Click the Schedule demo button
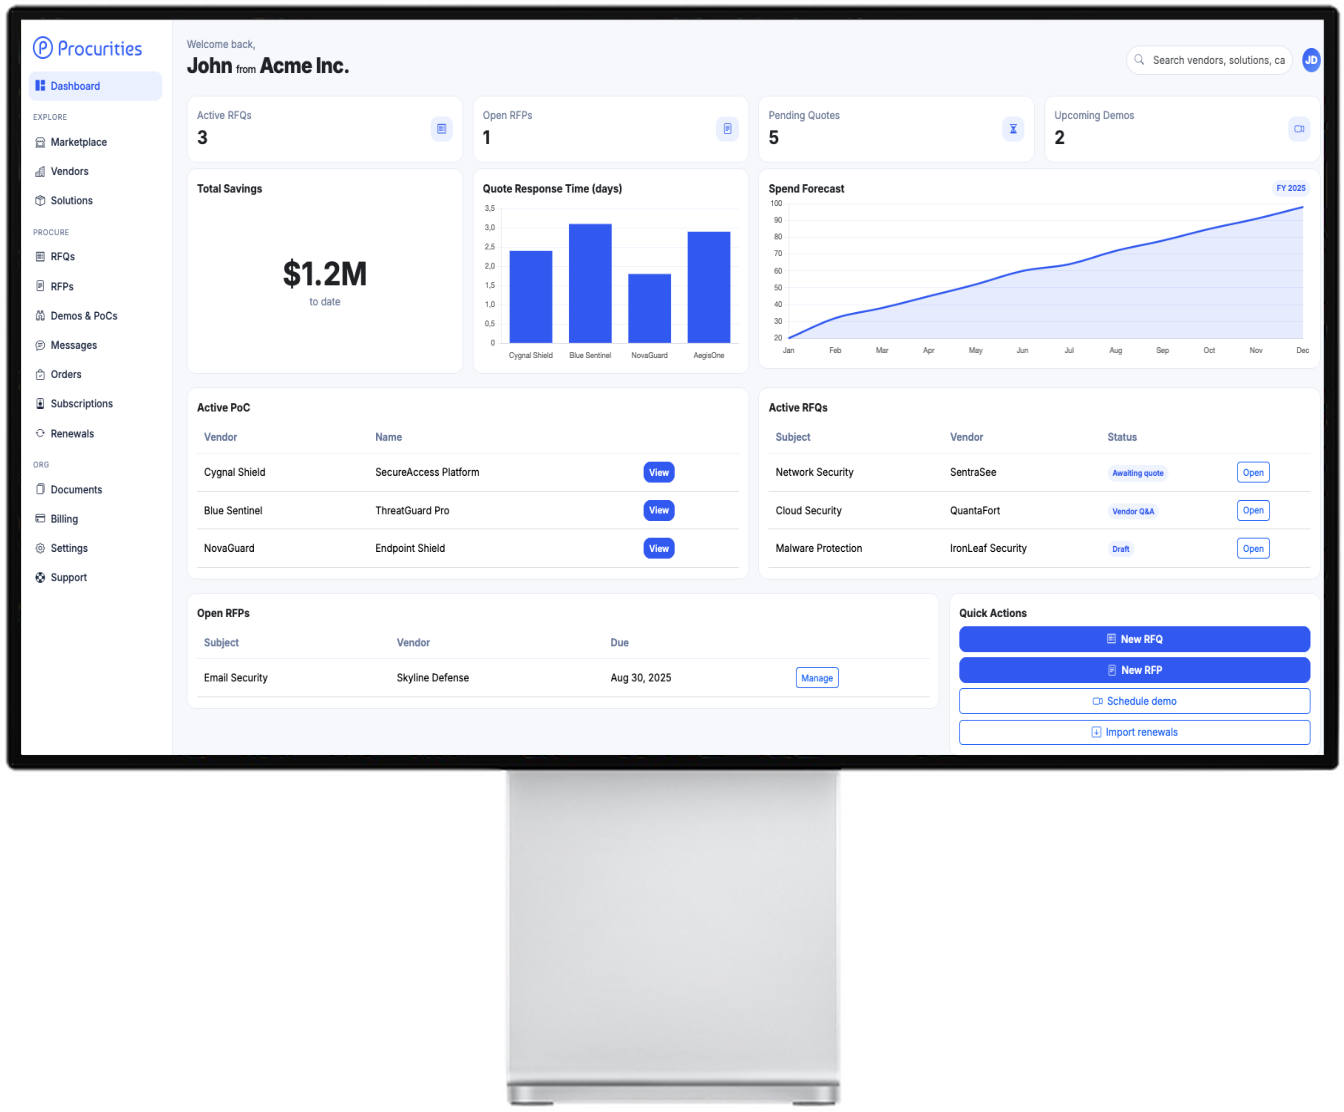Image resolution: width=1344 pixels, height=1112 pixels. (x=1134, y=701)
